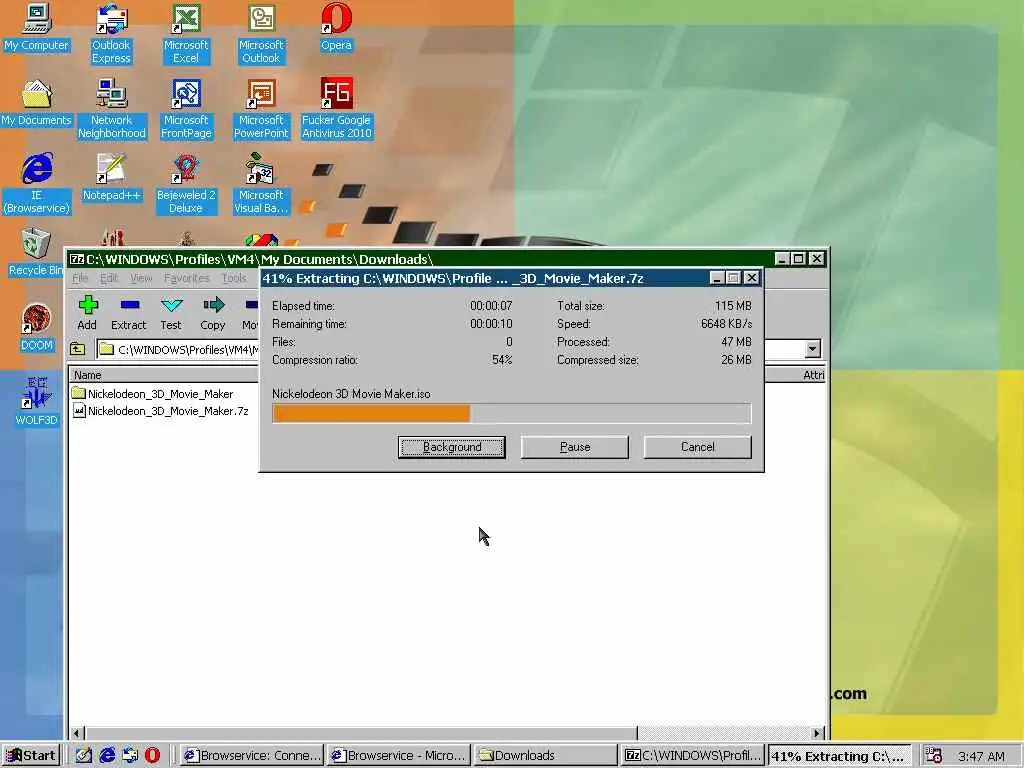Select the Microsoft FrontPage shortcut

pyautogui.click(x=186, y=109)
